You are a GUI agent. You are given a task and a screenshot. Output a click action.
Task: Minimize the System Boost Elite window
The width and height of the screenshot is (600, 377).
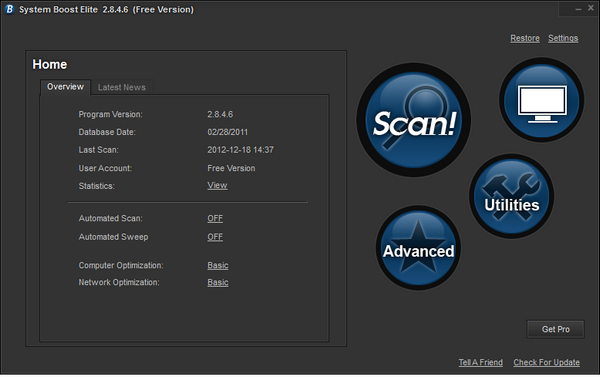click(578, 8)
